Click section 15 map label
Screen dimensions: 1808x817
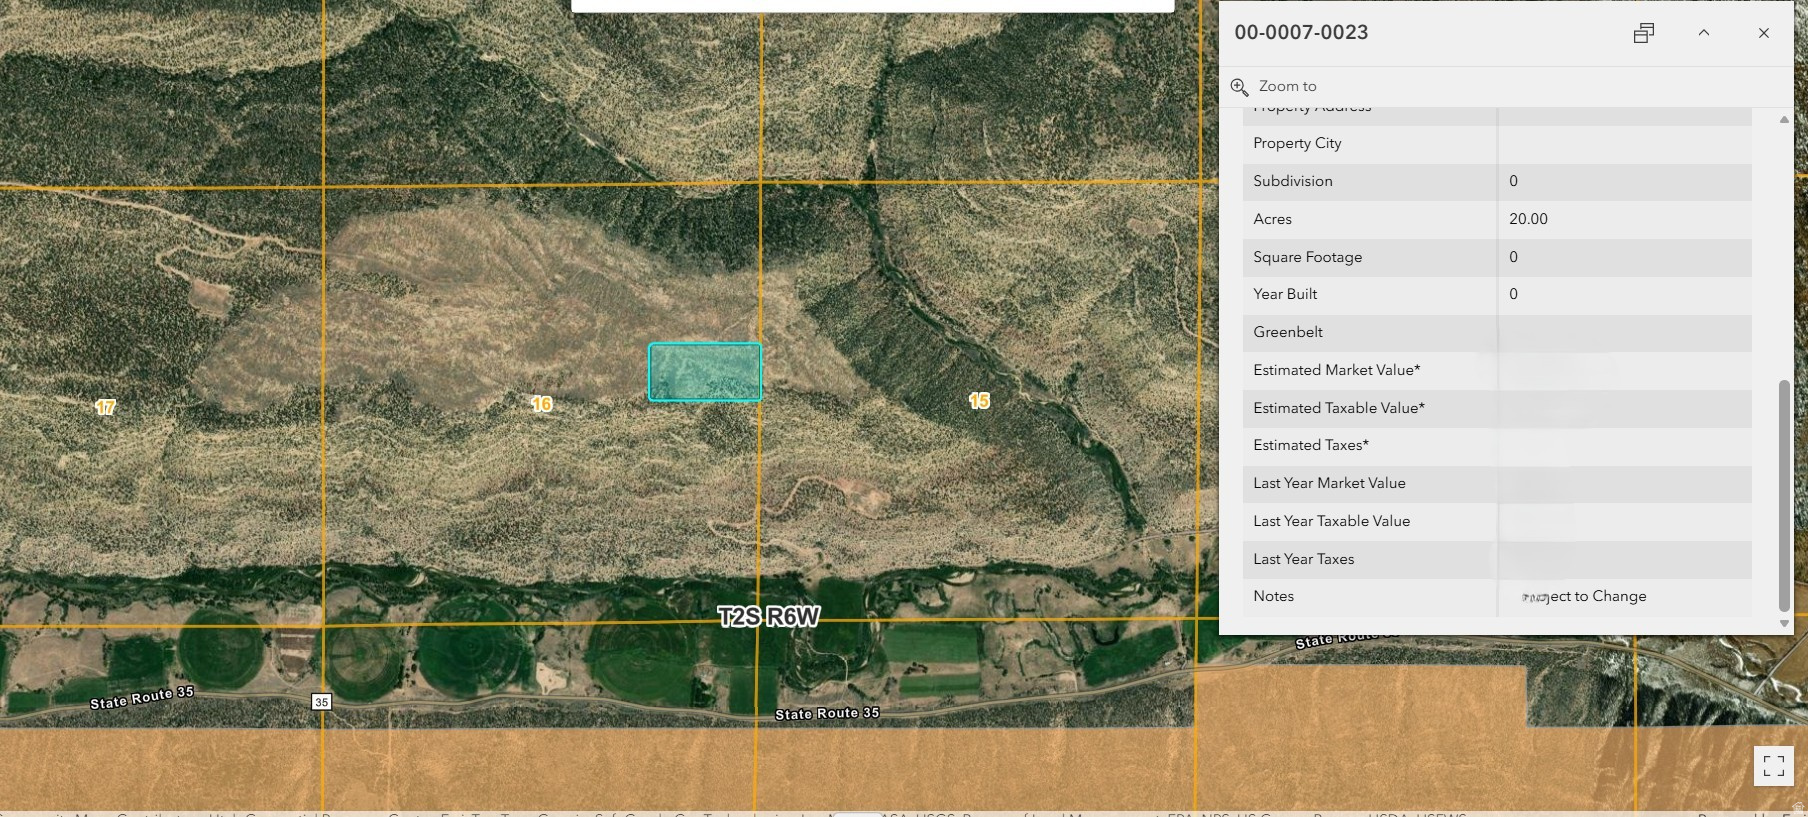tap(979, 401)
